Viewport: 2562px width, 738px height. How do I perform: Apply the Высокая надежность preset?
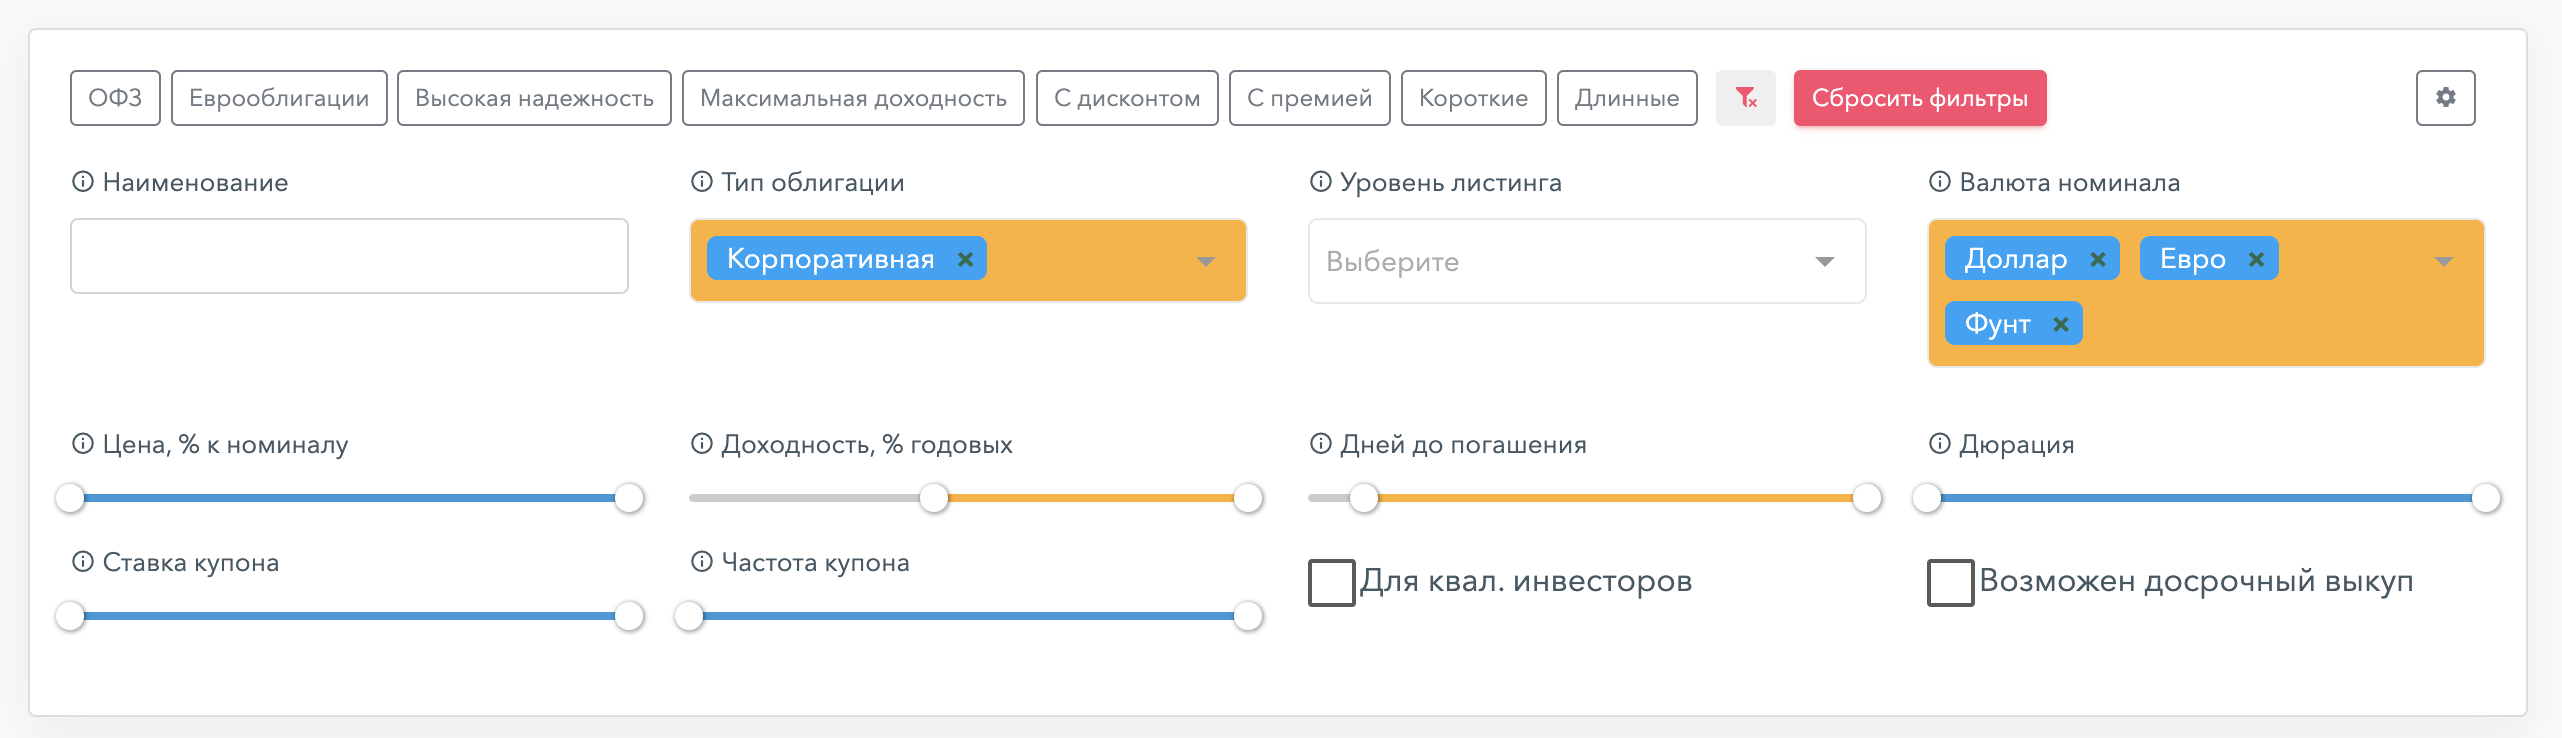click(x=534, y=98)
